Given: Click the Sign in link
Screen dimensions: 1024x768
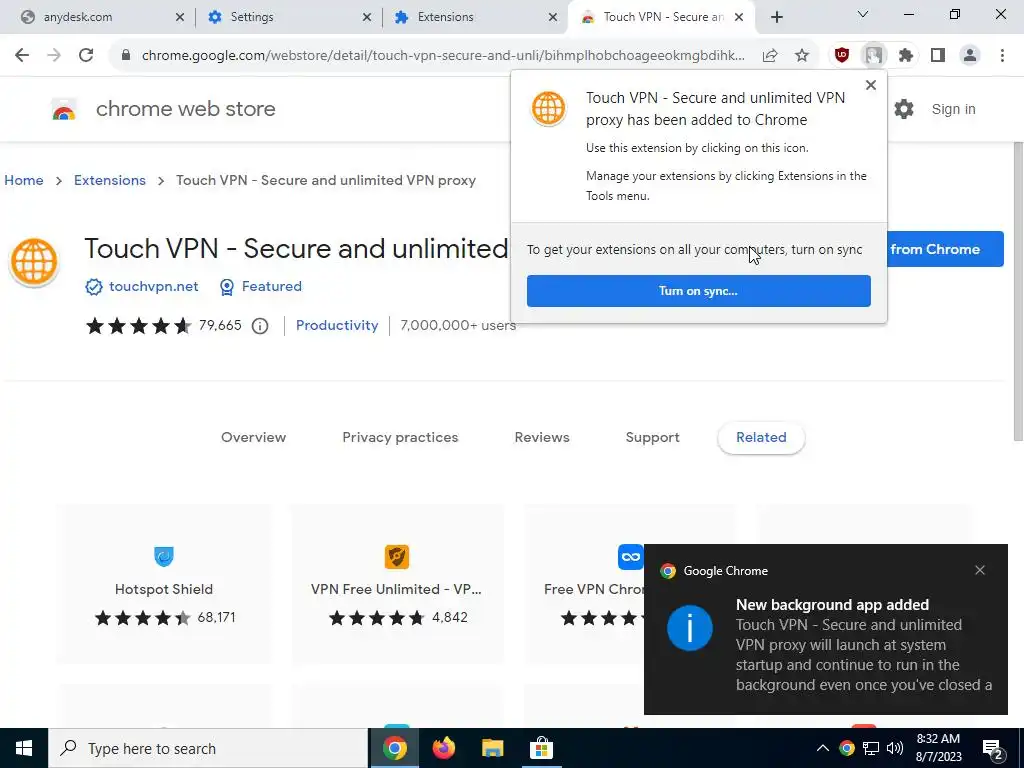Looking at the screenshot, I should coord(953,109).
